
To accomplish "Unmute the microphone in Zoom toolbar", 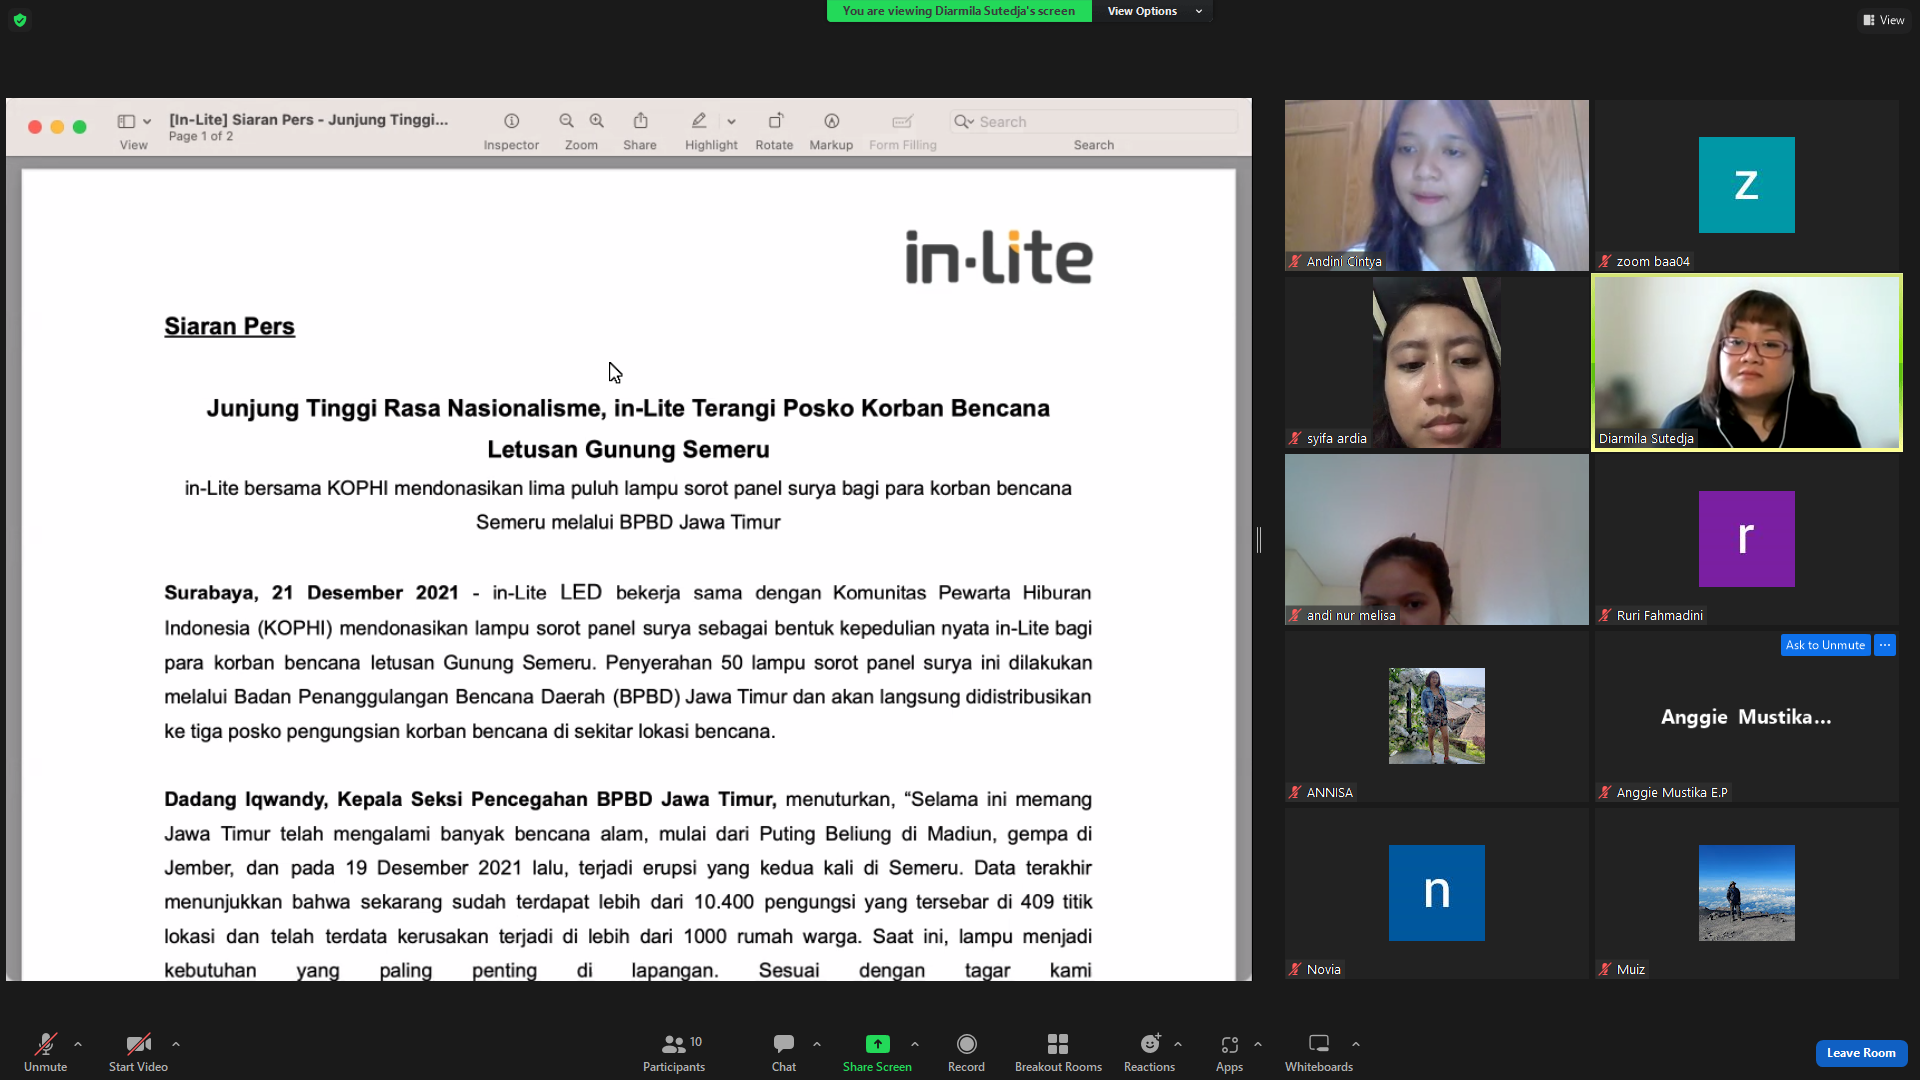I will 45,1052.
